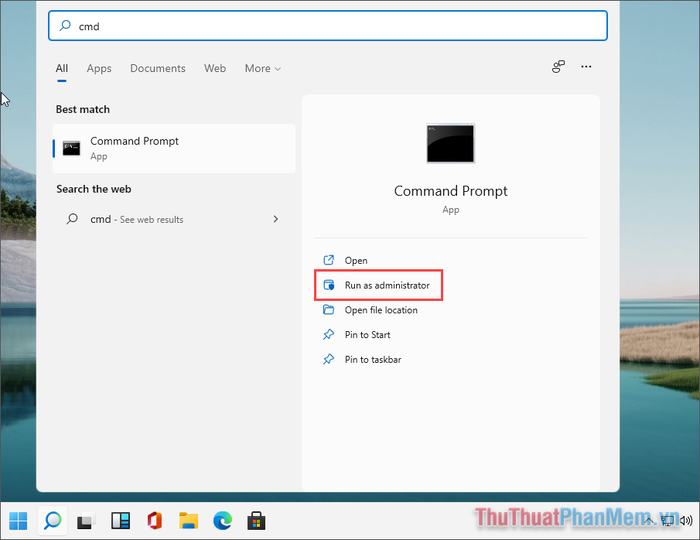Launch Microsoft Edge from the taskbar
The image size is (700, 540).
pyautogui.click(x=222, y=520)
